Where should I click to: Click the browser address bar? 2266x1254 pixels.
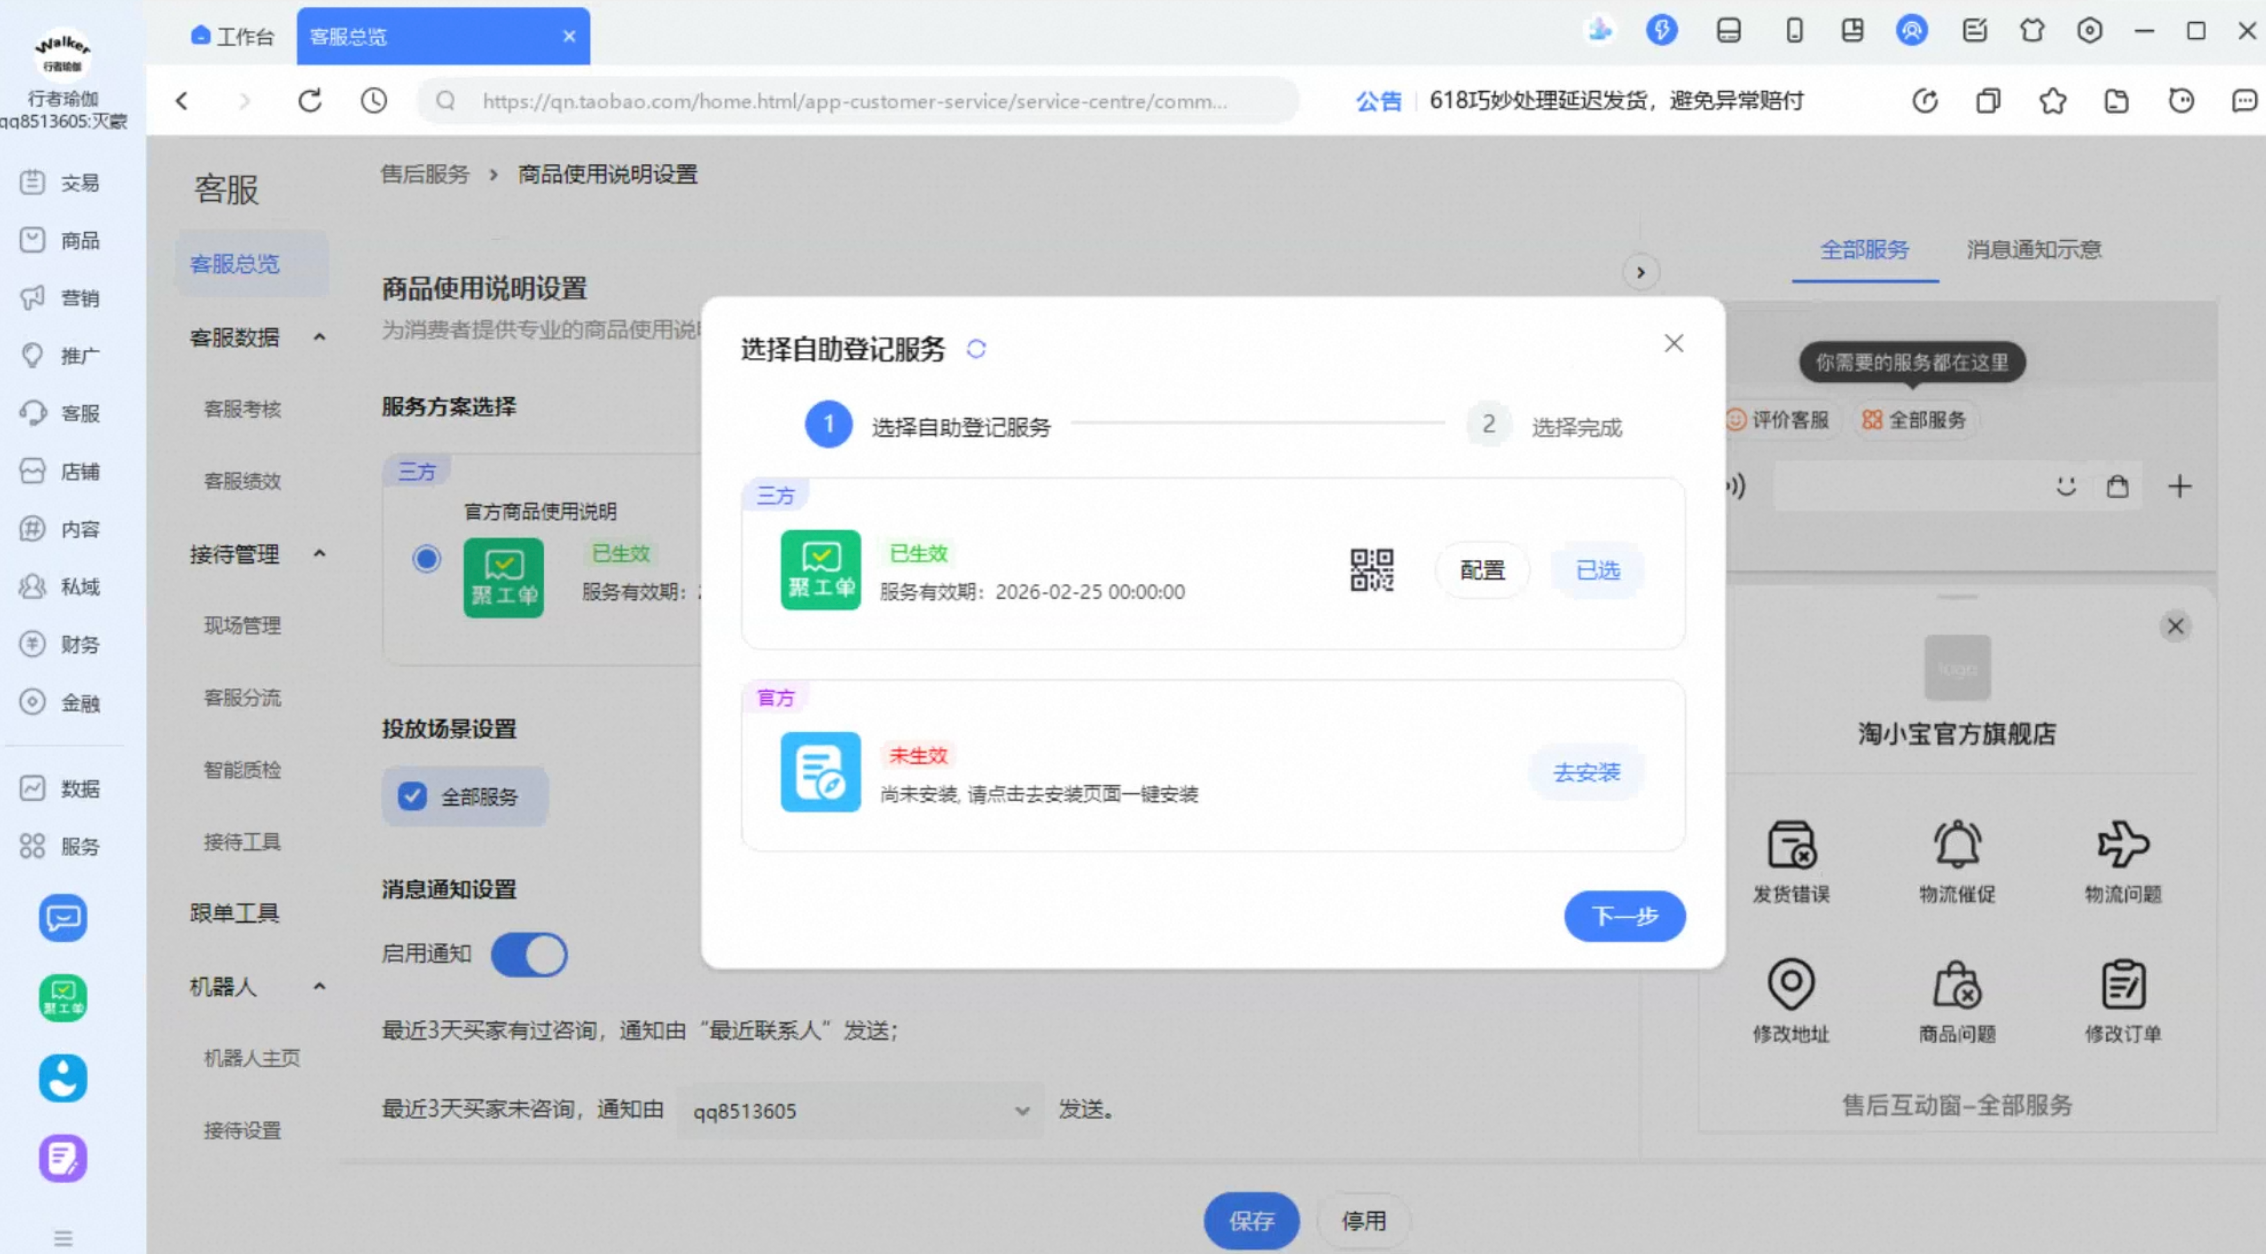[x=857, y=101]
